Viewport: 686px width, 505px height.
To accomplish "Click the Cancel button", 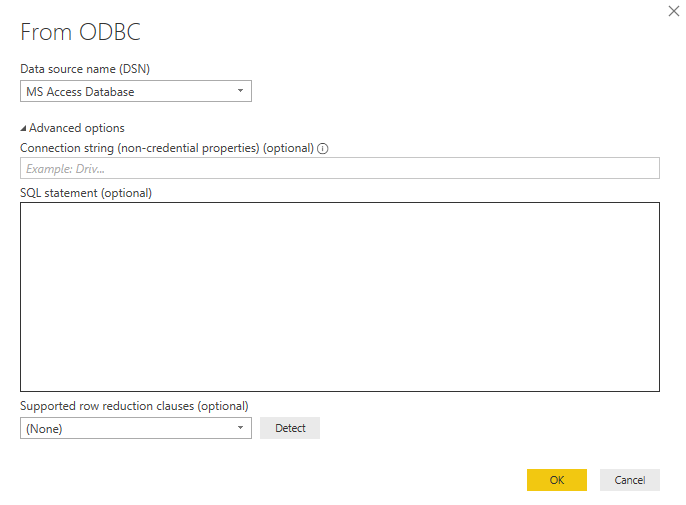I will point(630,480).
